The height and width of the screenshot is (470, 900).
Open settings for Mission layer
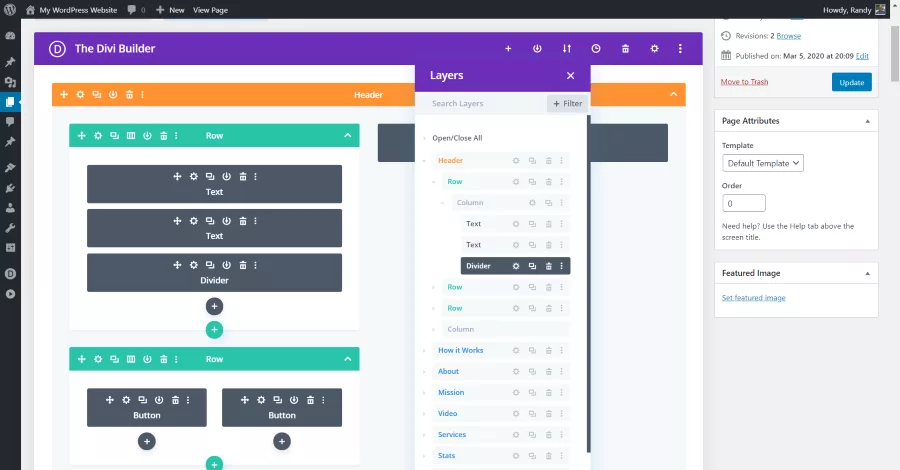tap(516, 393)
